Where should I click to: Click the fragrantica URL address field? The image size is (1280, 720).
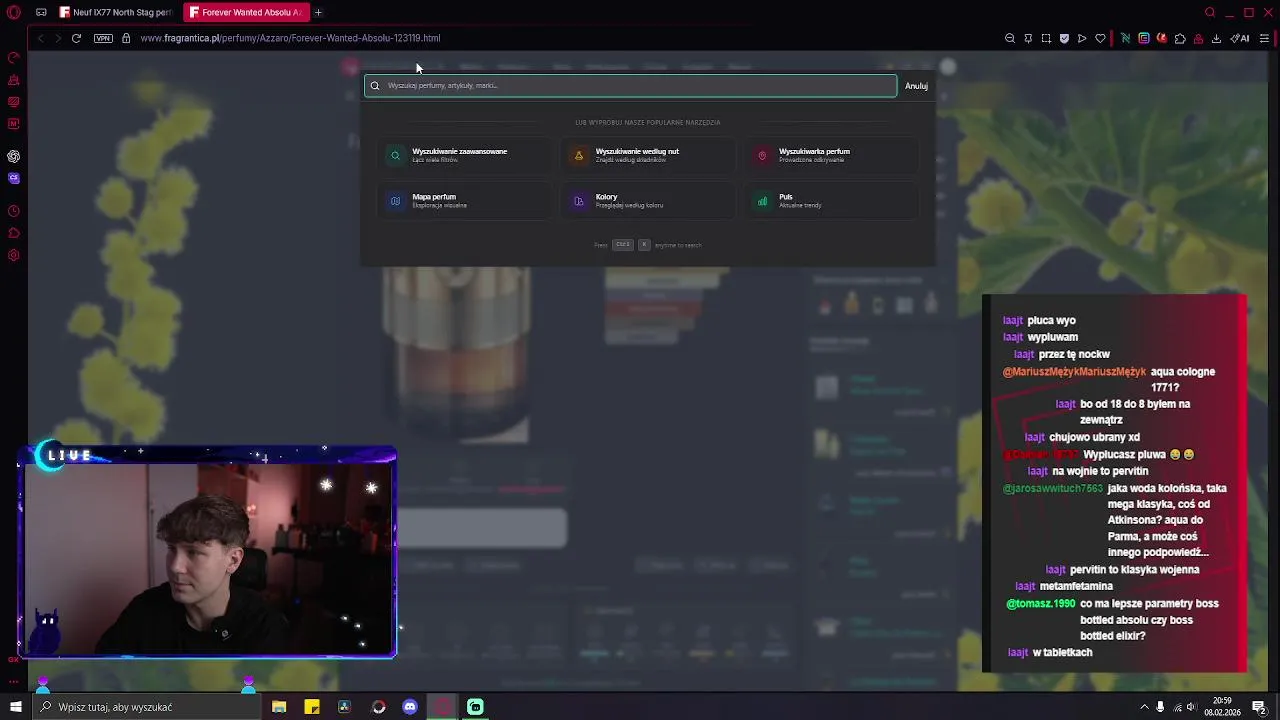tap(290, 38)
